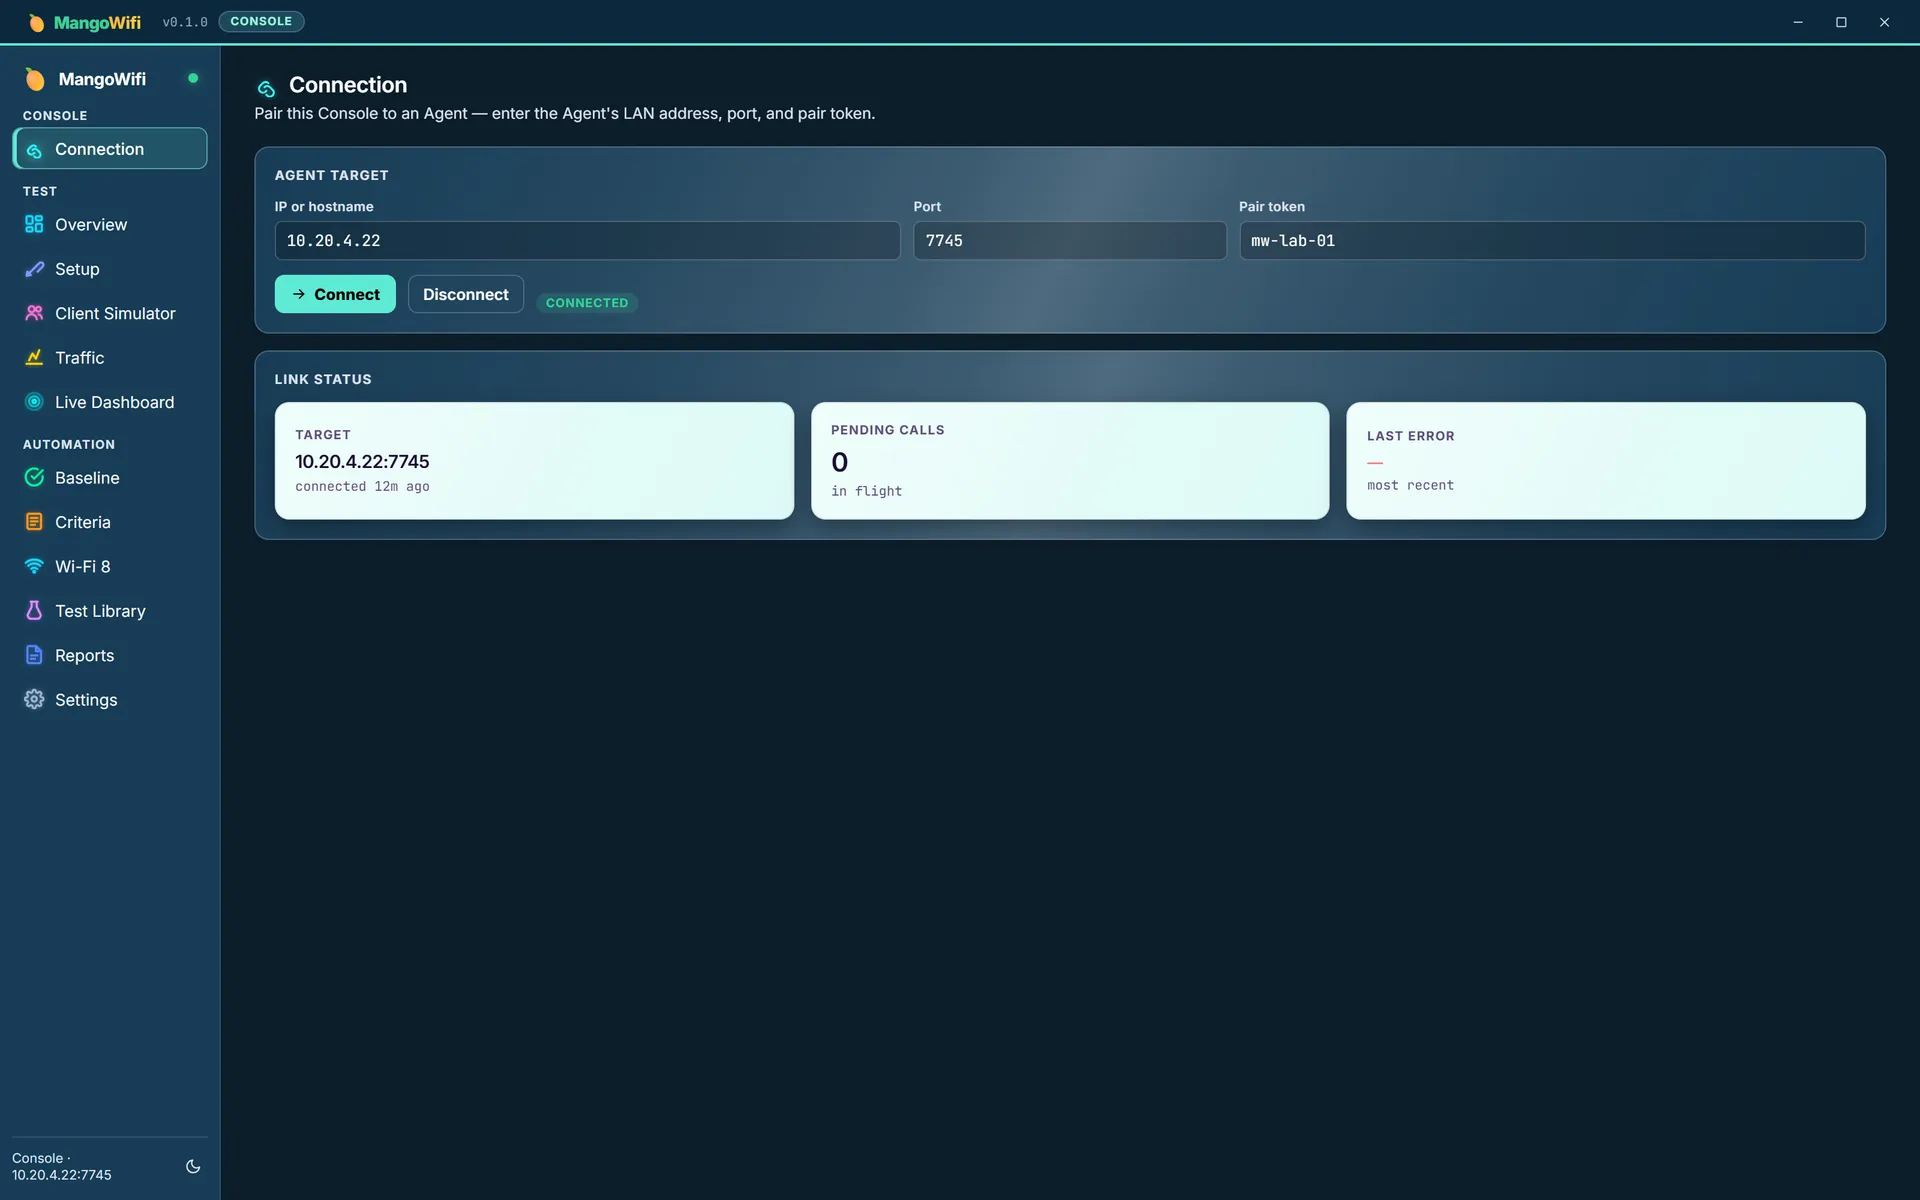Click the Reports document icon
This screenshot has width=1920, height=1200.
point(34,655)
